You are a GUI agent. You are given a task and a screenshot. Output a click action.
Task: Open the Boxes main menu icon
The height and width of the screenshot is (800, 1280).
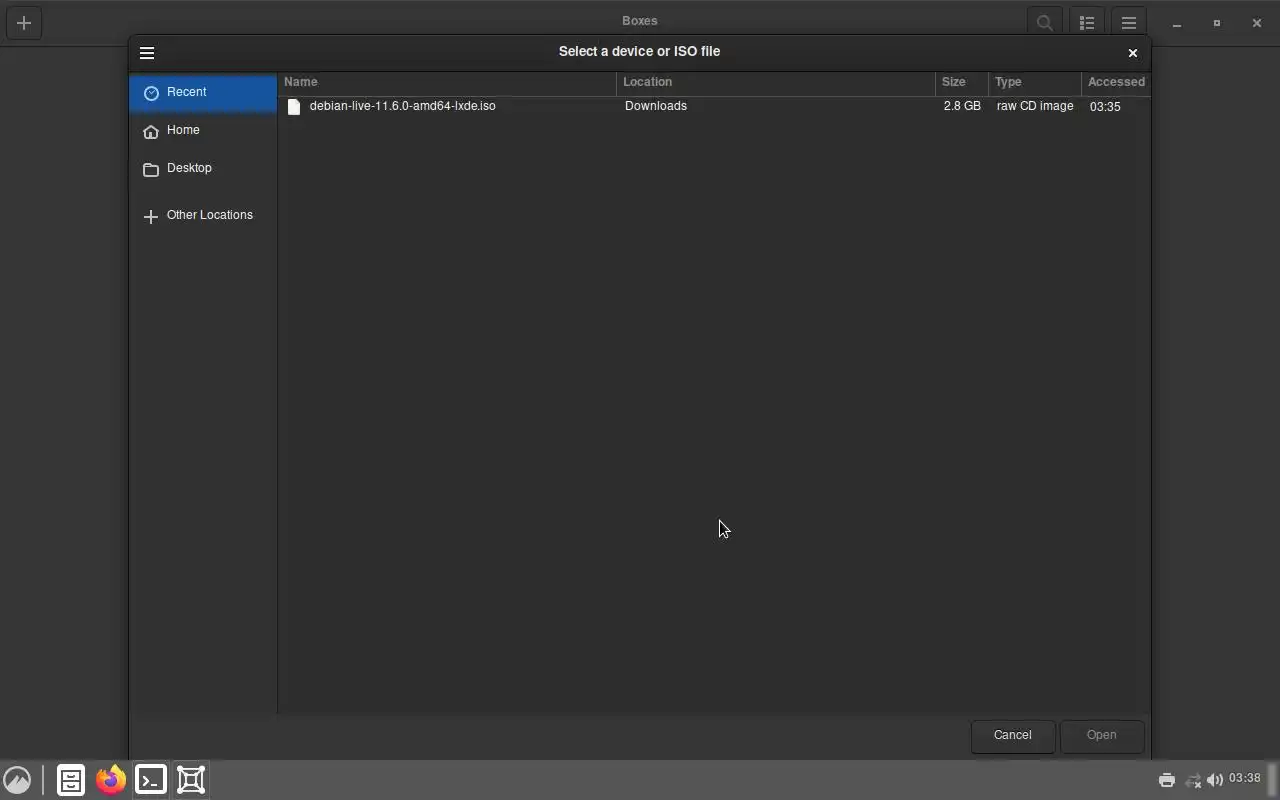[x=1129, y=23]
